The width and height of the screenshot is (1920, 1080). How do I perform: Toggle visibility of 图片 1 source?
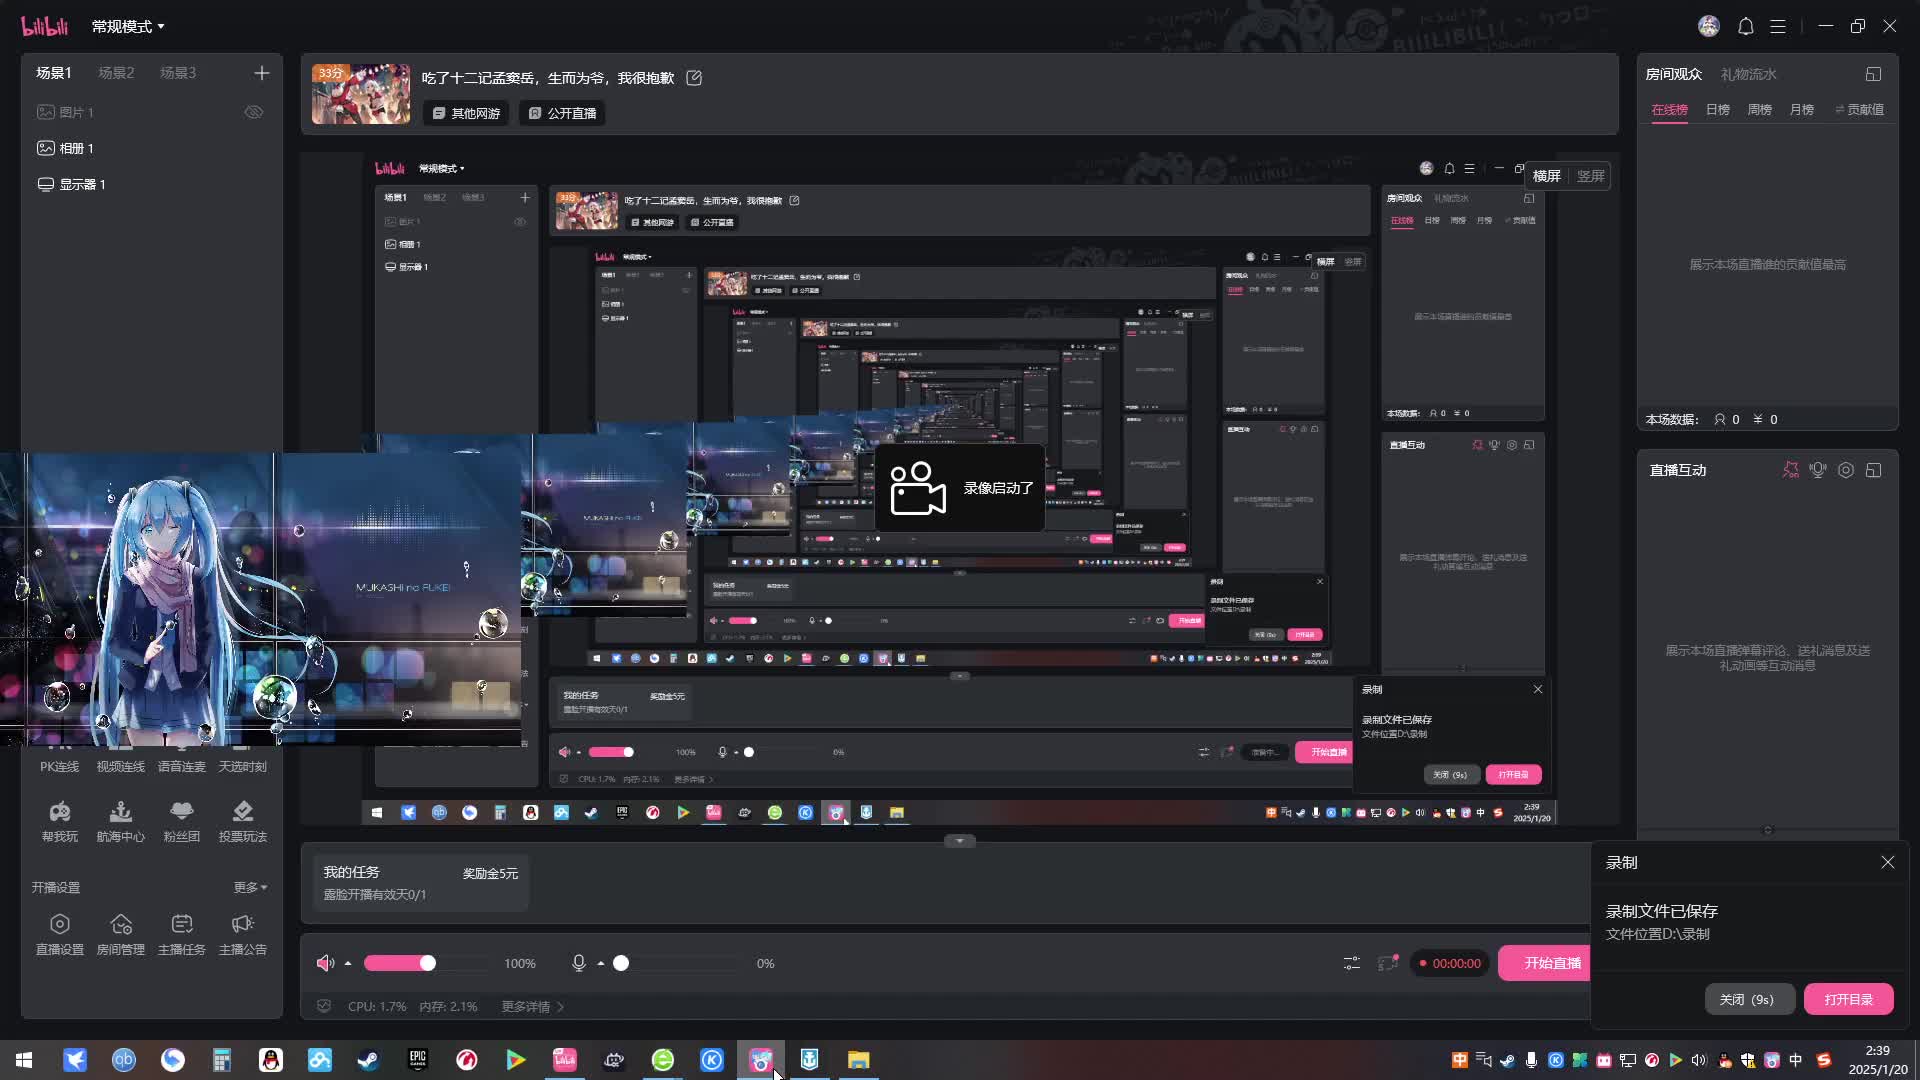pos(254,112)
